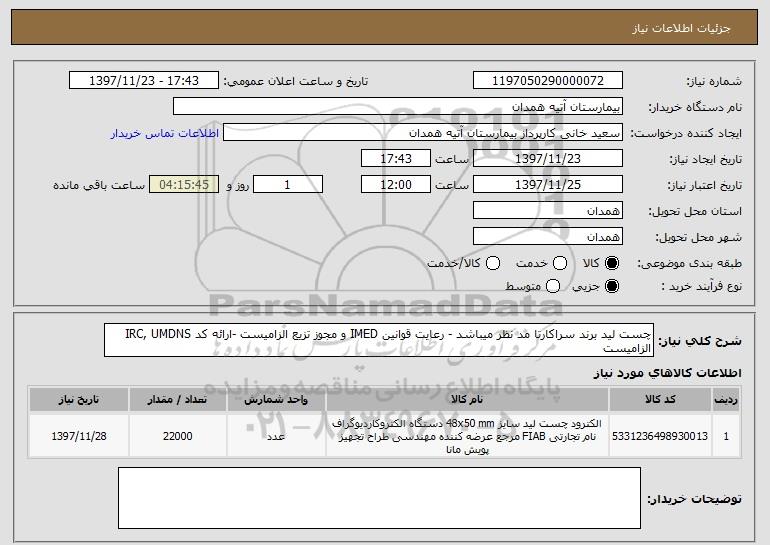The width and height of the screenshot is (770, 545).
Task: Click the توضیحات خریدار label
Action: tap(694, 499)
